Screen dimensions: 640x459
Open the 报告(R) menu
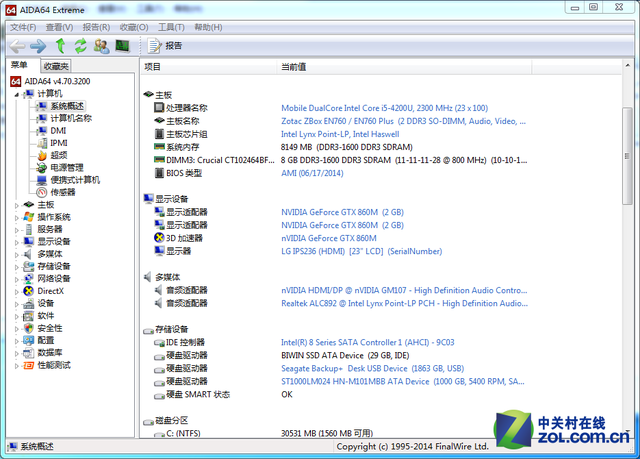pyautogui.click(x=96, y=27)
